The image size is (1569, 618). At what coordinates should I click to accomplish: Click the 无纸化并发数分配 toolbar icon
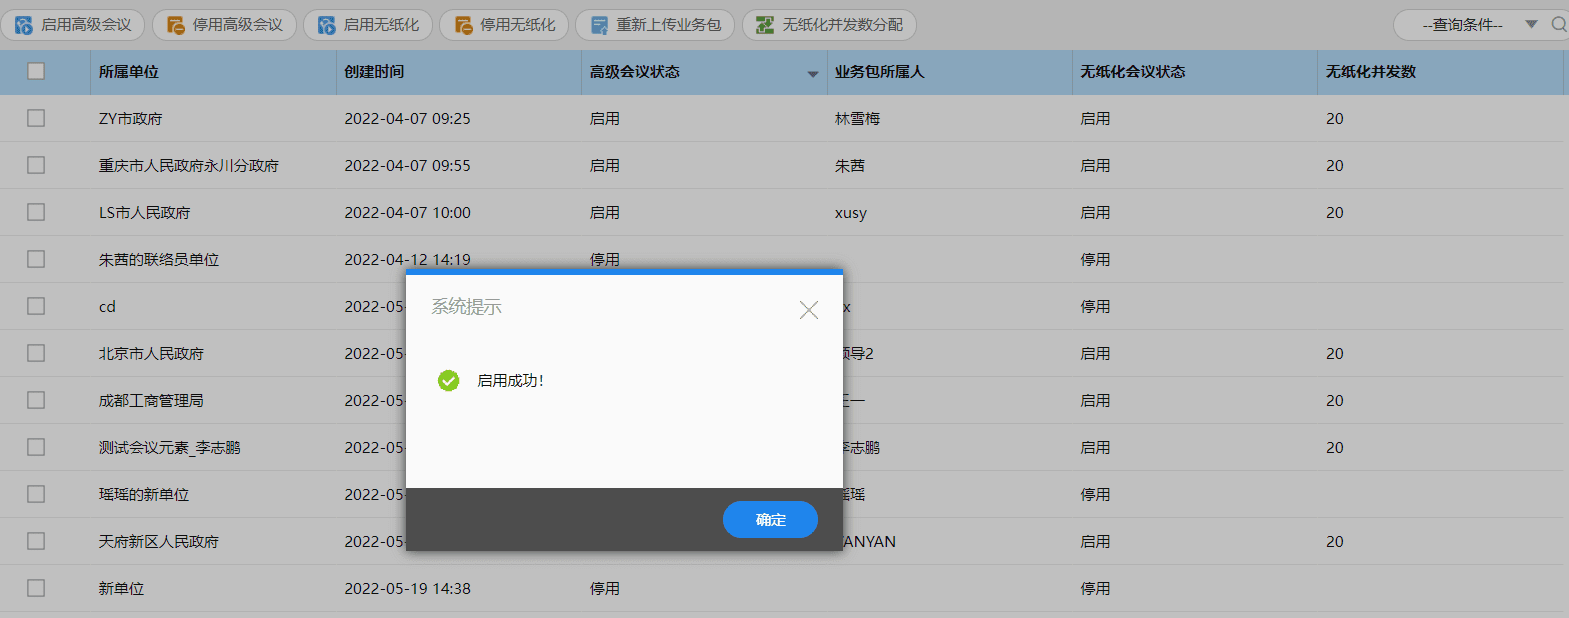(x=765, y=25)
